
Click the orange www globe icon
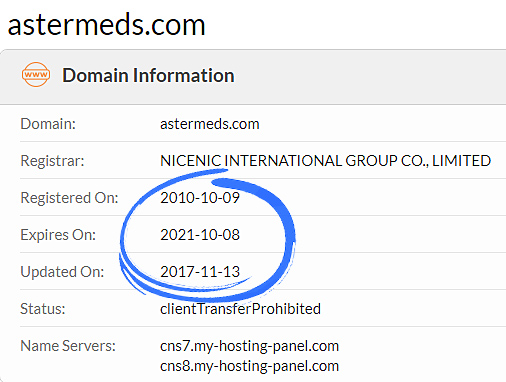click(x=36, y=74)
